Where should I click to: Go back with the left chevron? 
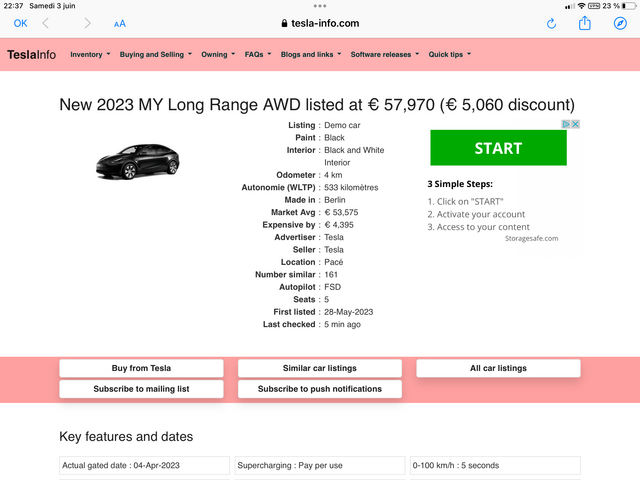coord(46,23)
